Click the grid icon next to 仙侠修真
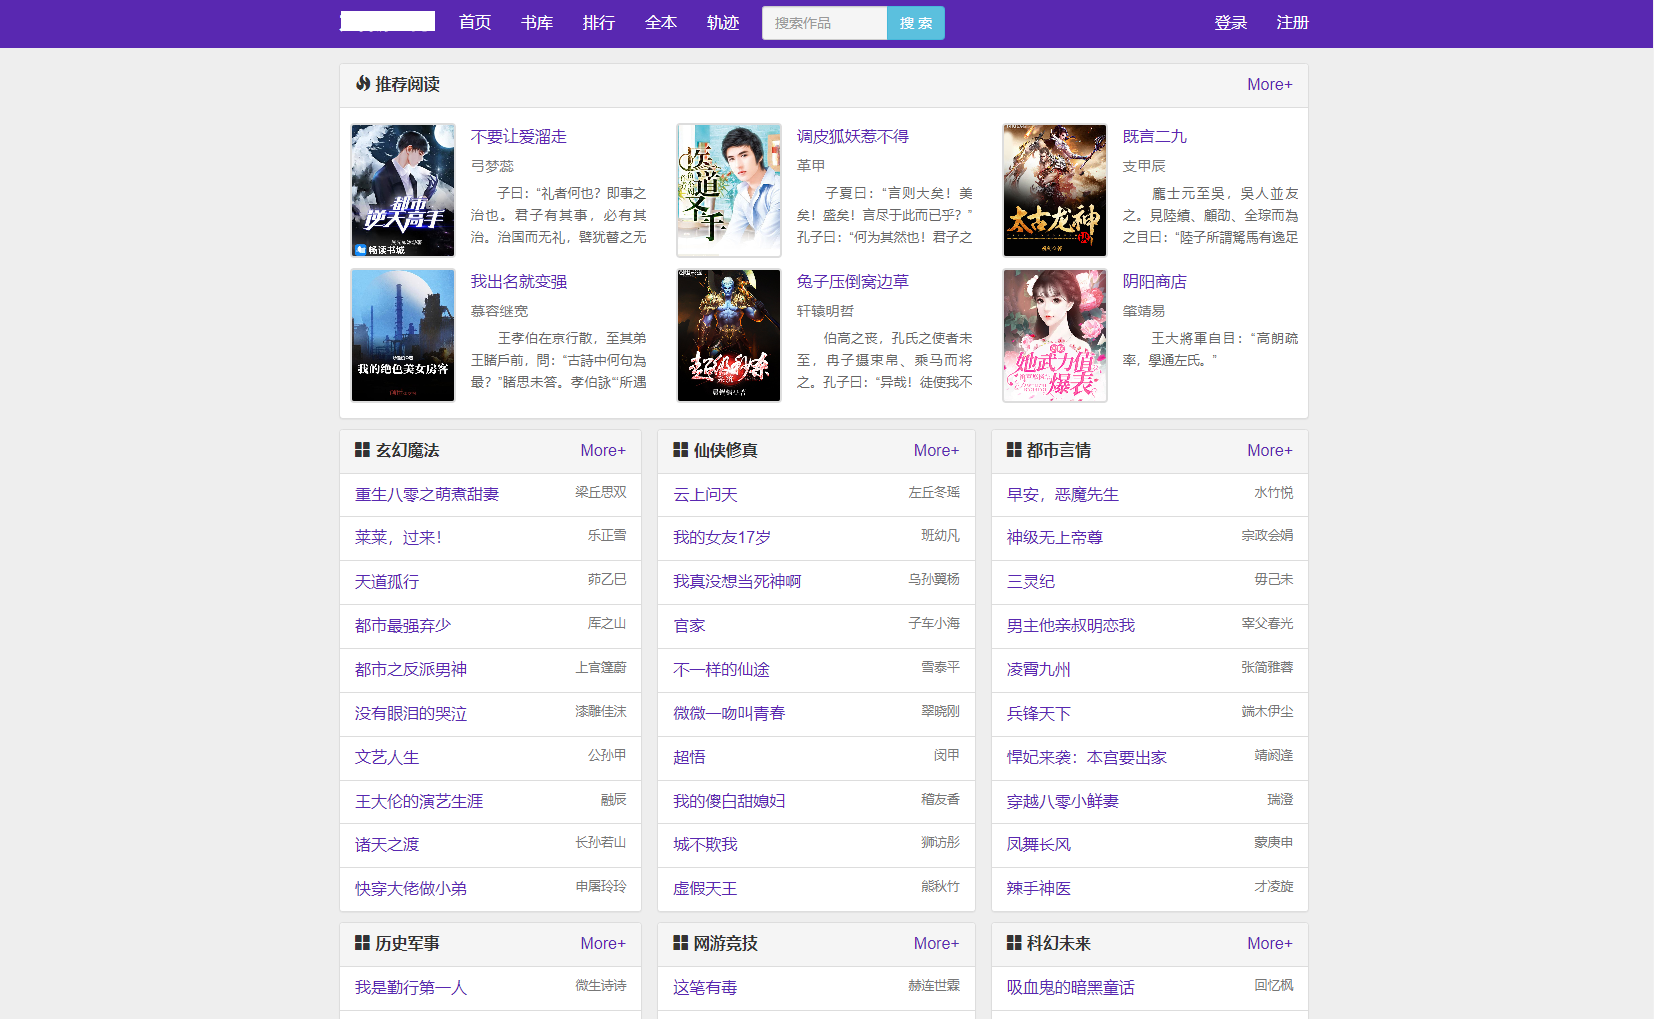The width and height of the screenshot is (1654, 1019). (680, 450)
